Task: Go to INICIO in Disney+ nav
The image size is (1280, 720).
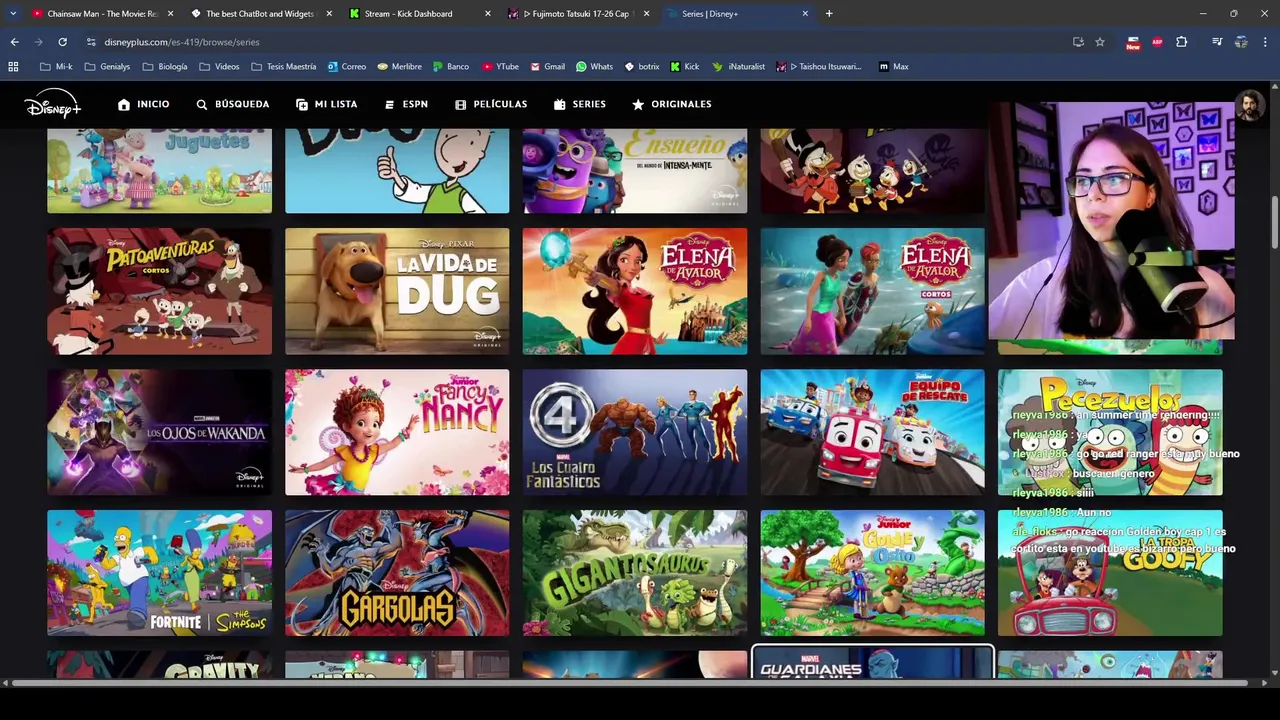Action: tap(143, 104)
